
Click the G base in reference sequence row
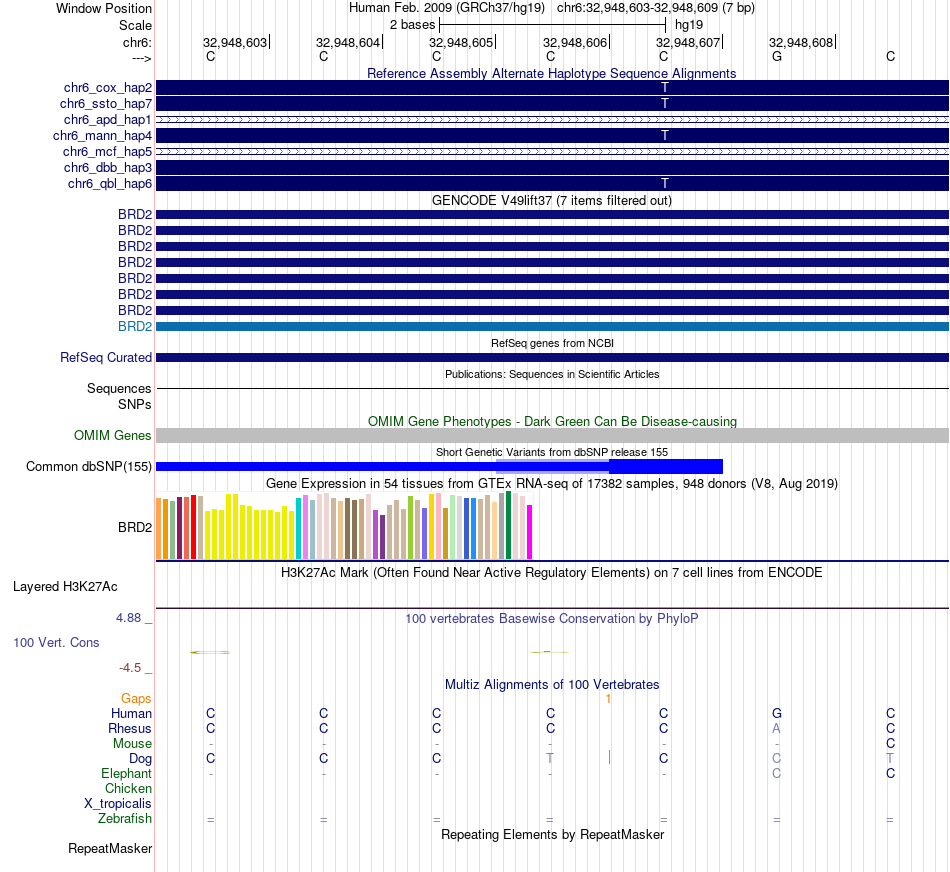(x=777, y=56)
